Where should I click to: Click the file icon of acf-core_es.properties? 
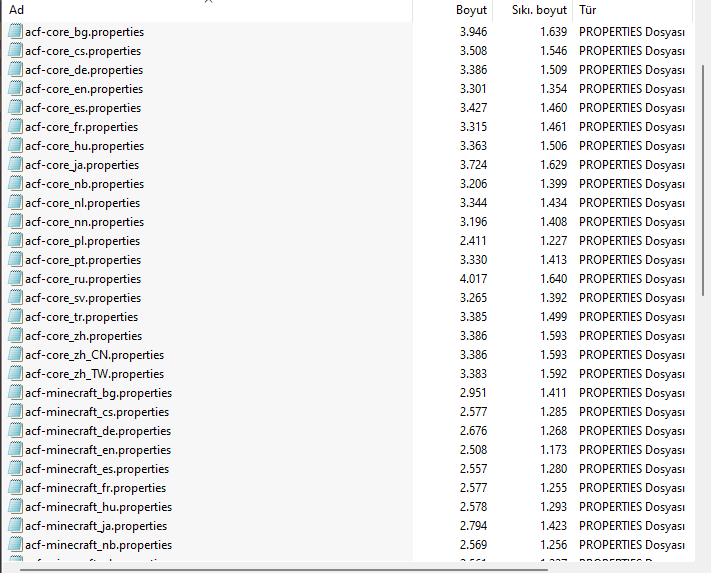tap(15, 108)
